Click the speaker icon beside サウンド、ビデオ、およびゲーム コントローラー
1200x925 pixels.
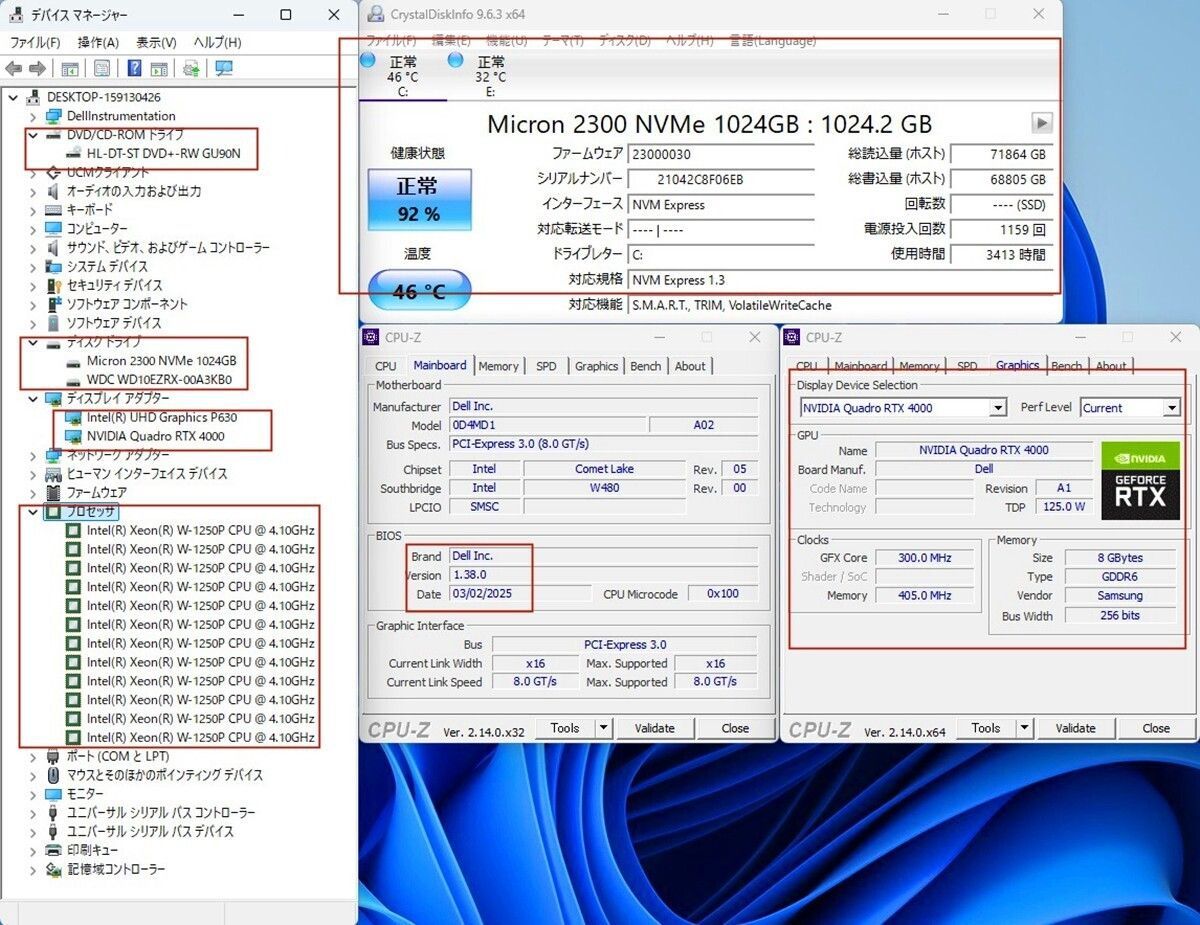pyautogui.click(x=54, y=248)
